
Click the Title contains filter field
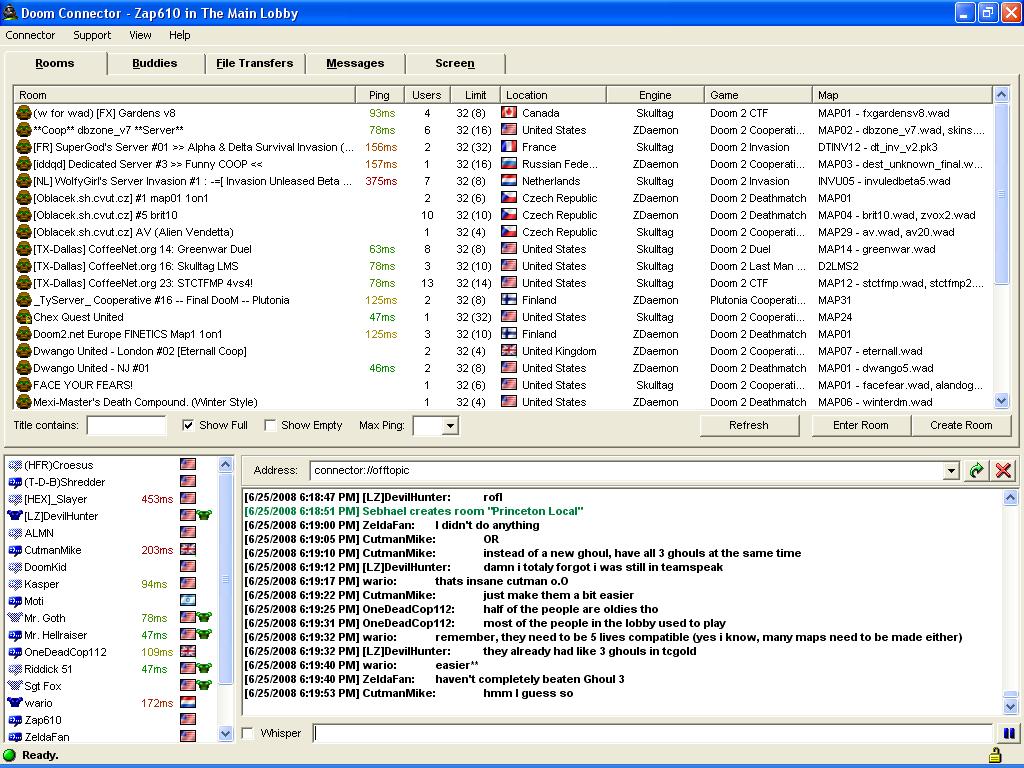coord(126,426)
